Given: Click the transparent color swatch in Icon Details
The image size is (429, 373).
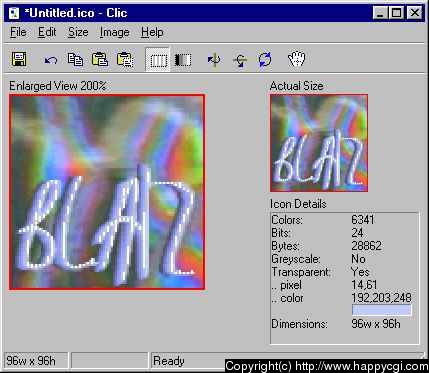Looking at the screenshot, I should 382,310.
